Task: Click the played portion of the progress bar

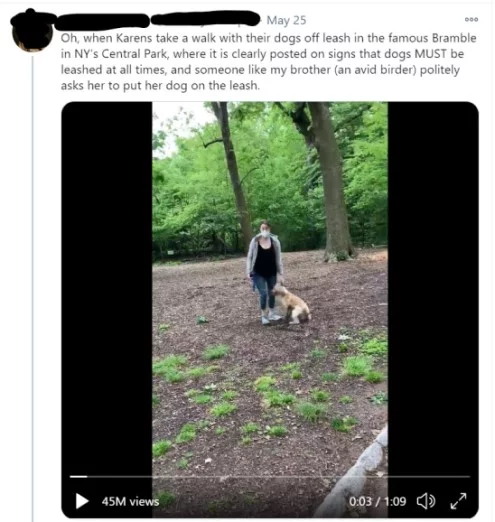Action: (78, 477)
